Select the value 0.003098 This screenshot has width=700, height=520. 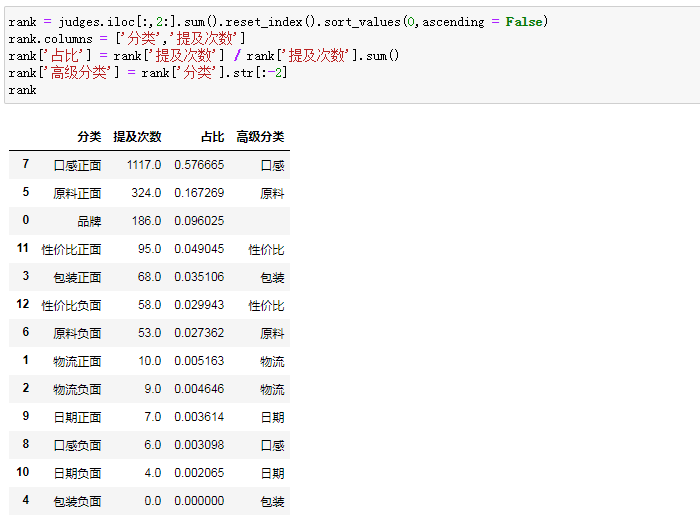(199, 445)
